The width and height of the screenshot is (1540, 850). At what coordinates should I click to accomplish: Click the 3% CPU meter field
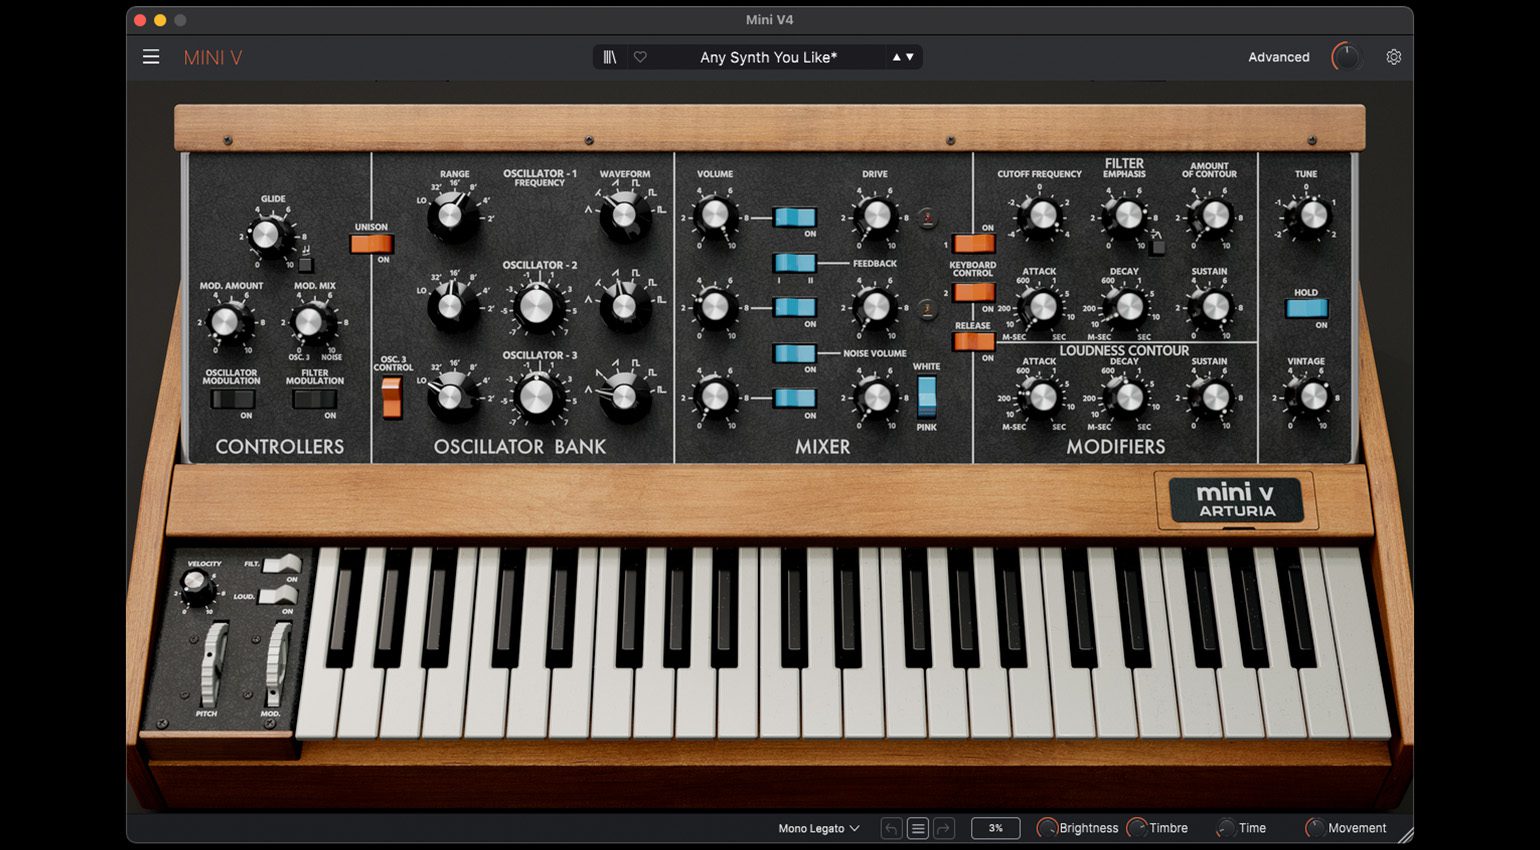click(x=995, y=828)
